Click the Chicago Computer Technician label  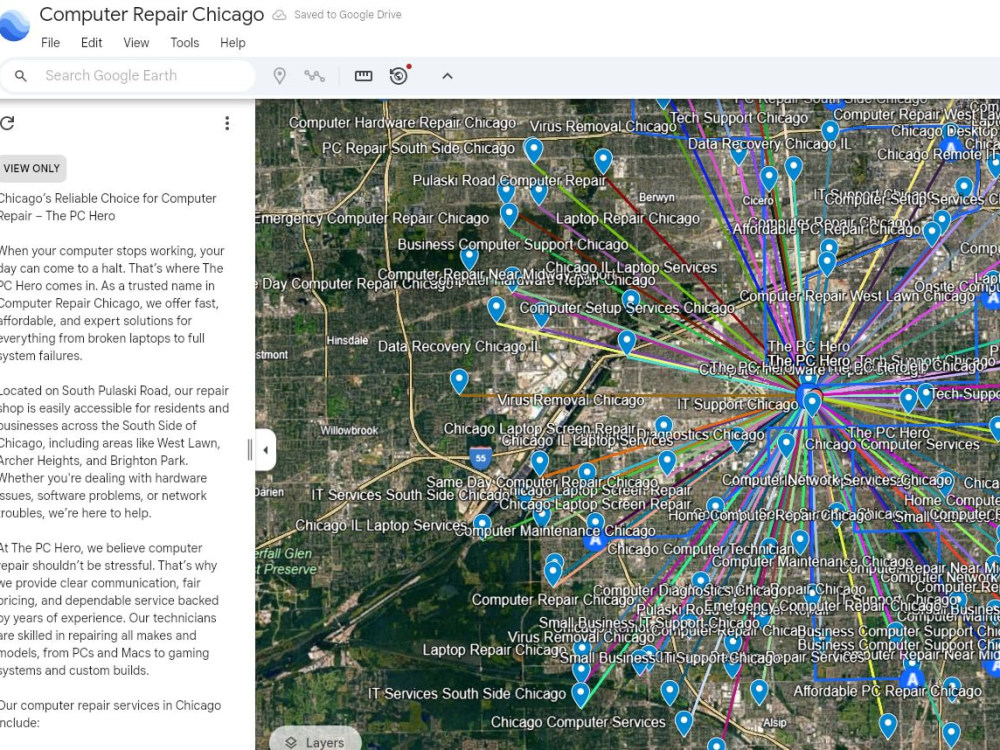[x=700, y=549]
